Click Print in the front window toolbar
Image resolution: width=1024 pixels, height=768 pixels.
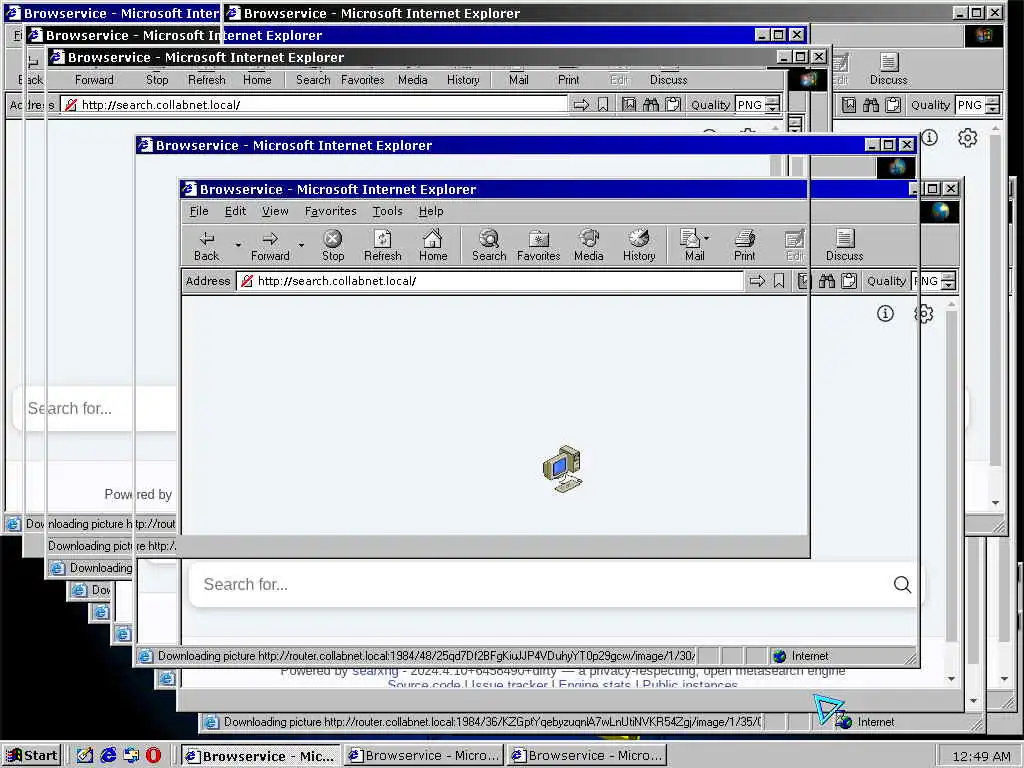[x=744, y=246]
